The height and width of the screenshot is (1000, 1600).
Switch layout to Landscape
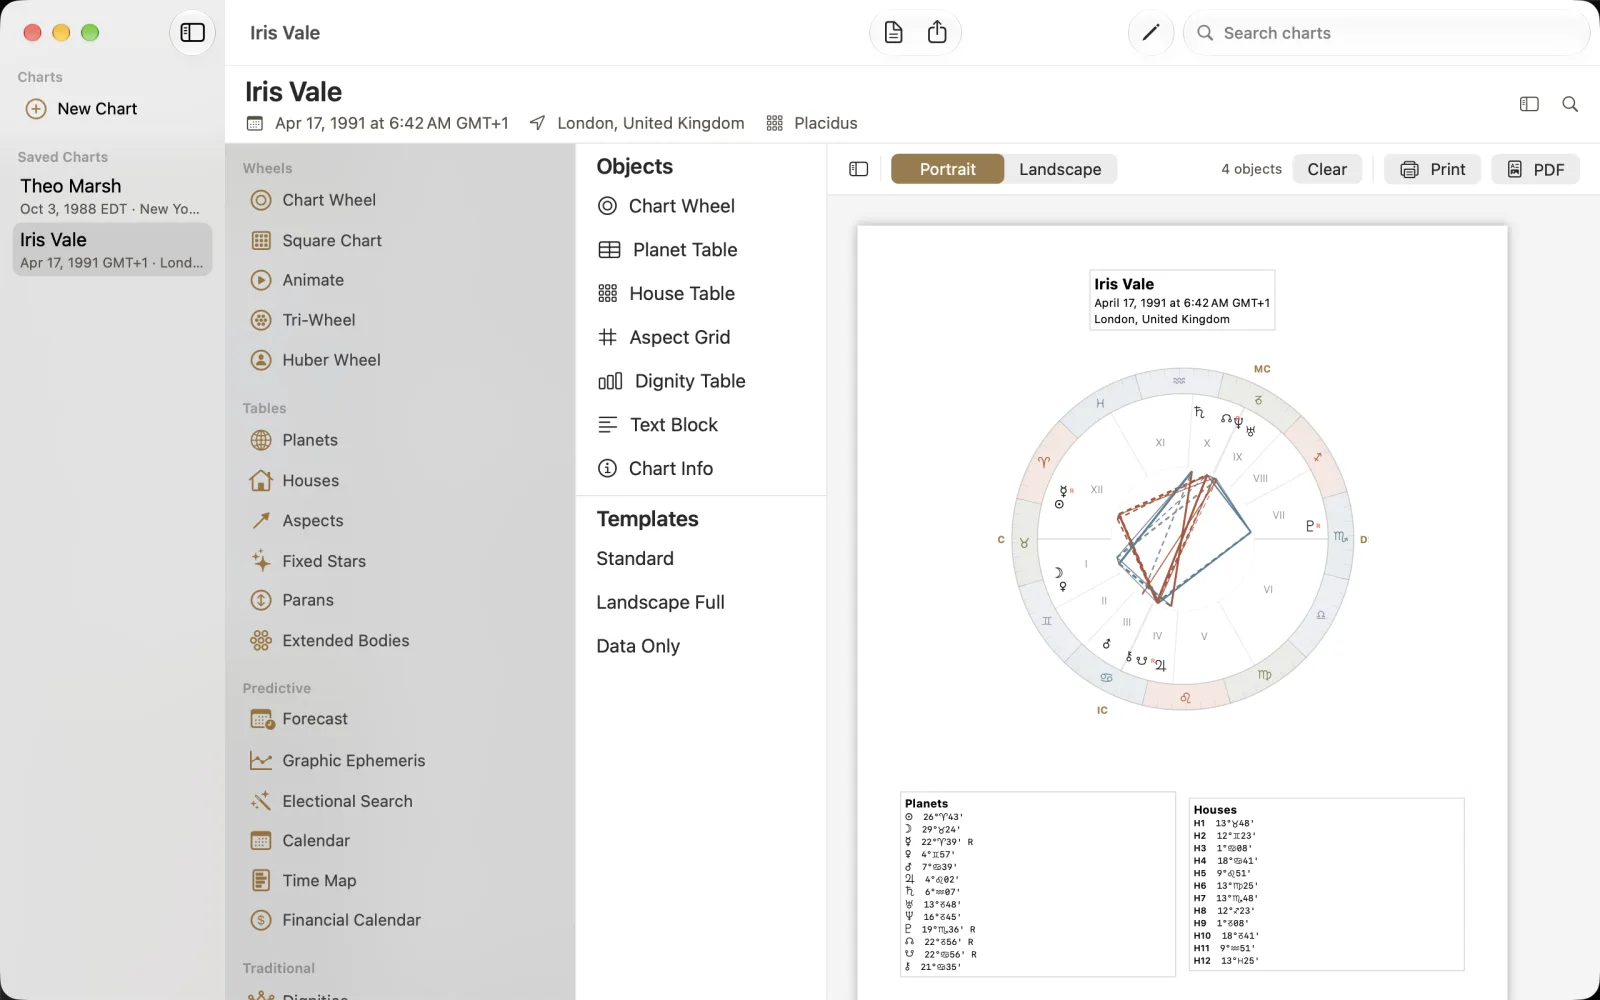pyautogui.click(x=1060, y=169)
